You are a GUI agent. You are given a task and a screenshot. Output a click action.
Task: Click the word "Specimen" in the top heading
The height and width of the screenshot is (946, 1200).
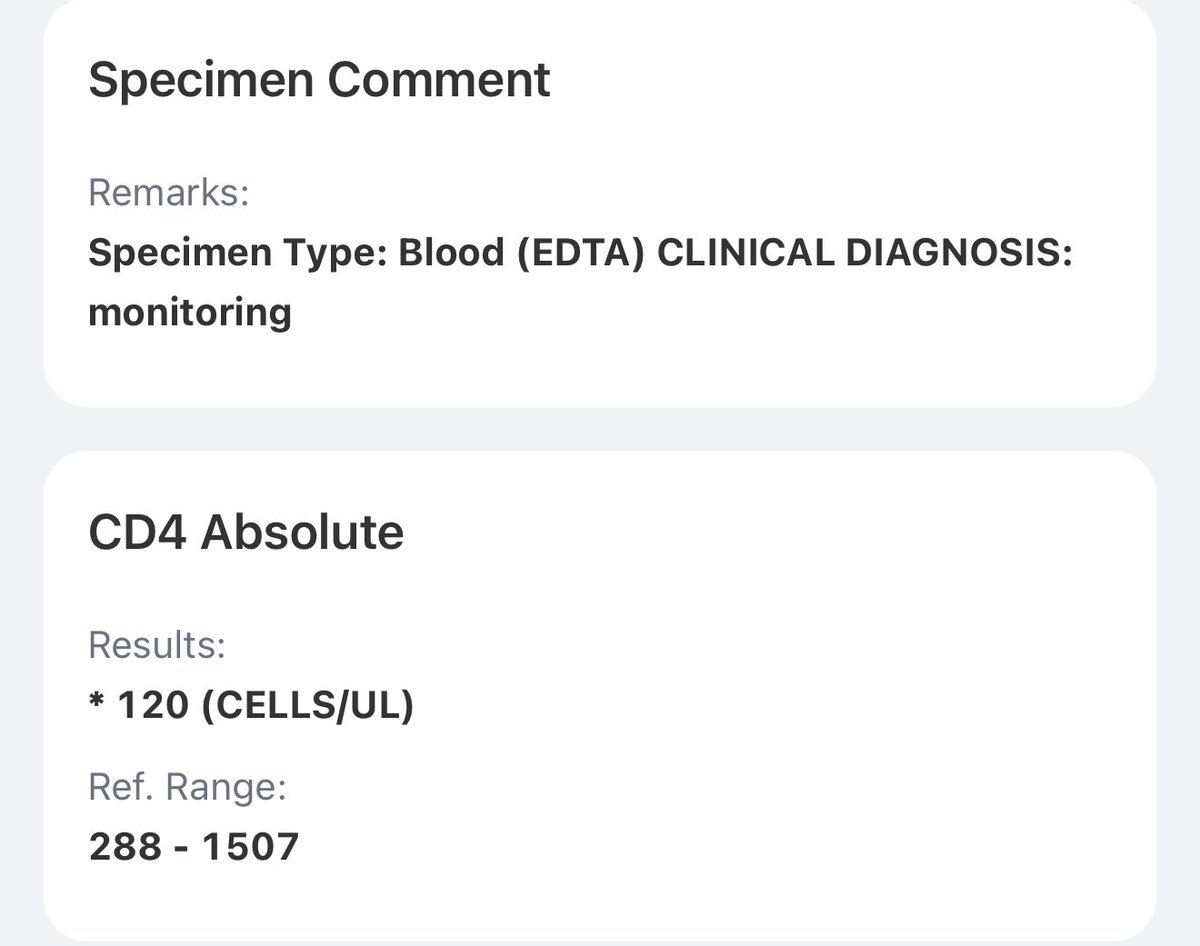pyautogui.click(x=200, y=80)
